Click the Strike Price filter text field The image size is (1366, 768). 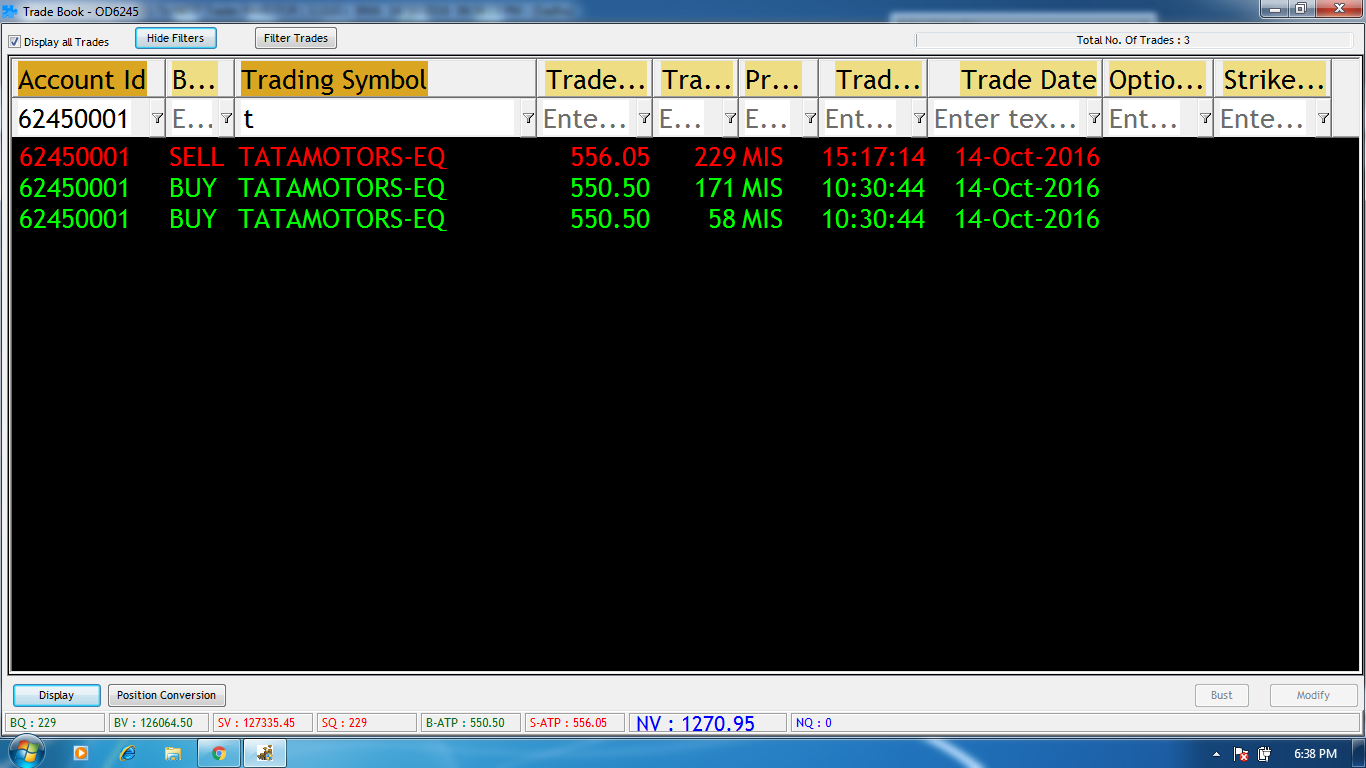pyautogui.click(x=1263, y=119)
